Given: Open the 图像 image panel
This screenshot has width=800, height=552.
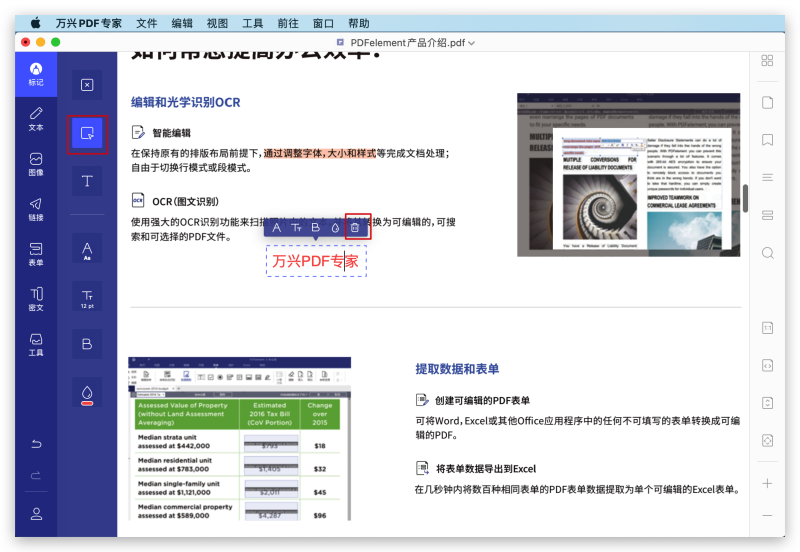Looking at the screenshot, I should (x=36, y=164).
